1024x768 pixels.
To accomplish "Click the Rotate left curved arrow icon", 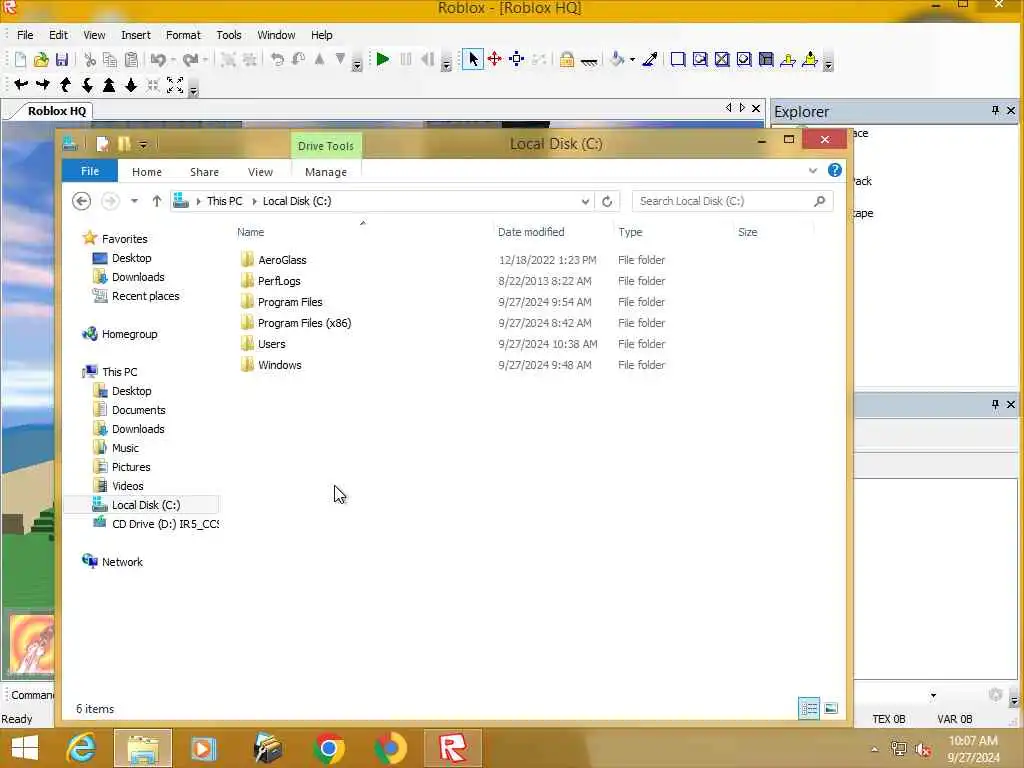I will pyautogui.click(x=277, y=60).
